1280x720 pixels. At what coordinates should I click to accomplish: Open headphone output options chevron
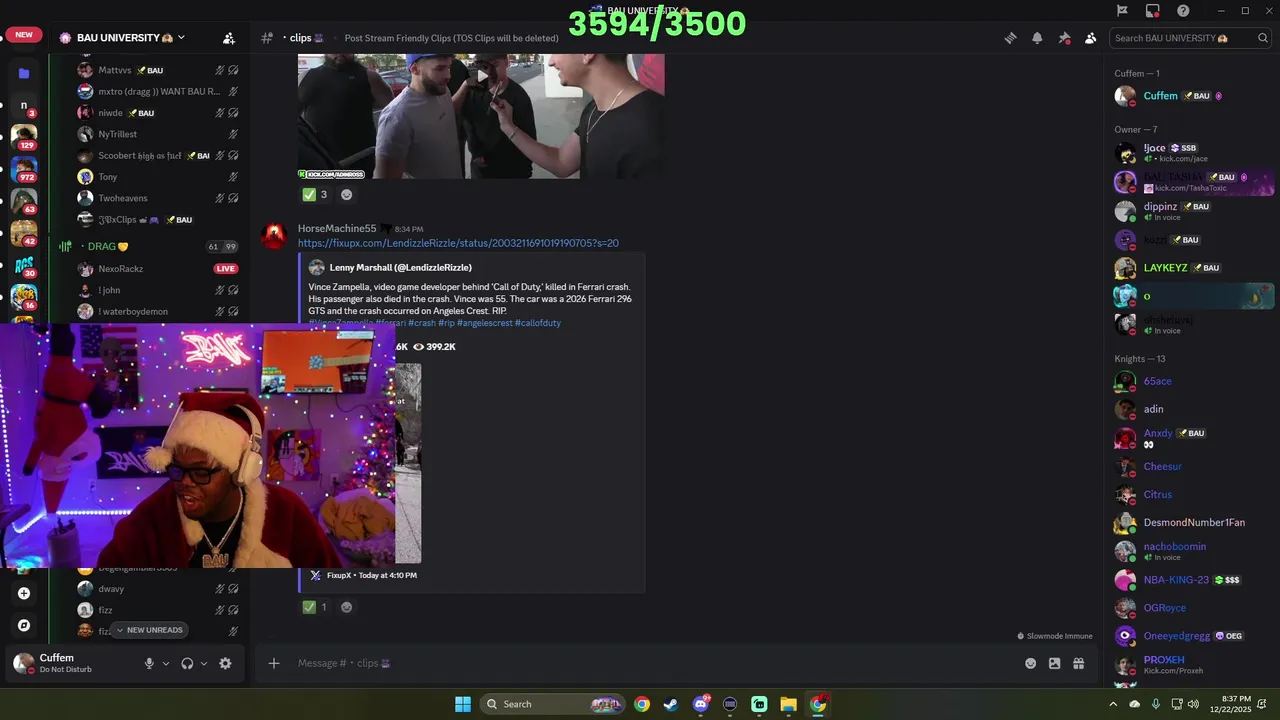[204, 663]
